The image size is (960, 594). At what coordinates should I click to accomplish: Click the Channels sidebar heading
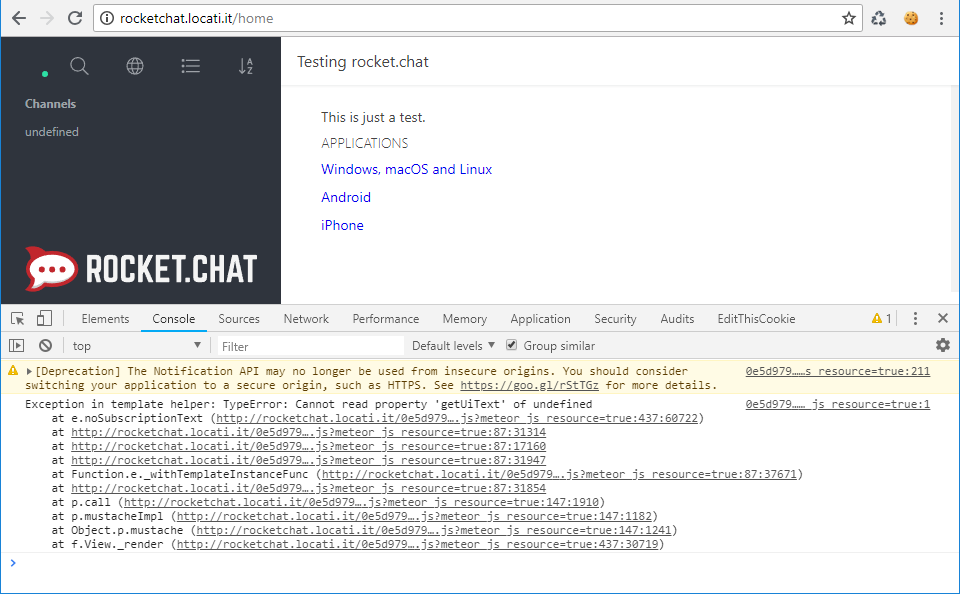50,104
